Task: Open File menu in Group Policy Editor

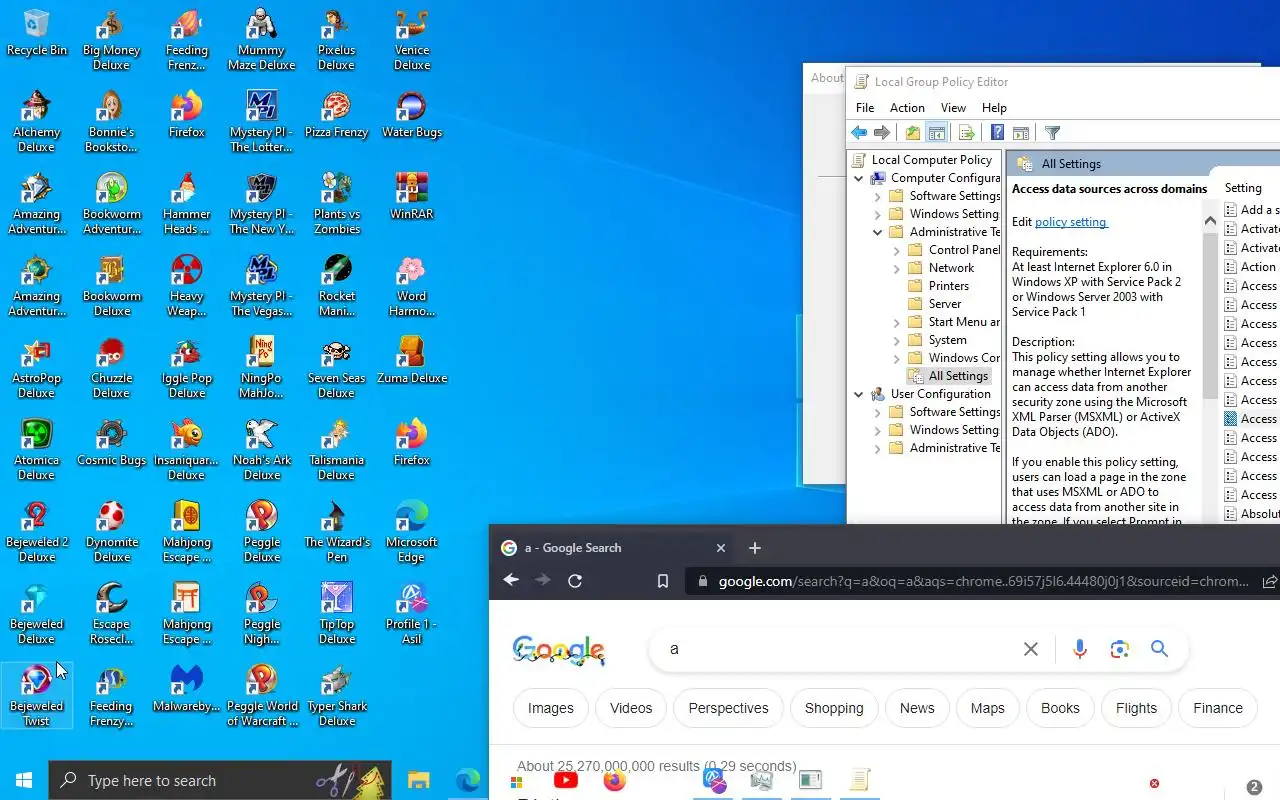Action: (865, 108)
